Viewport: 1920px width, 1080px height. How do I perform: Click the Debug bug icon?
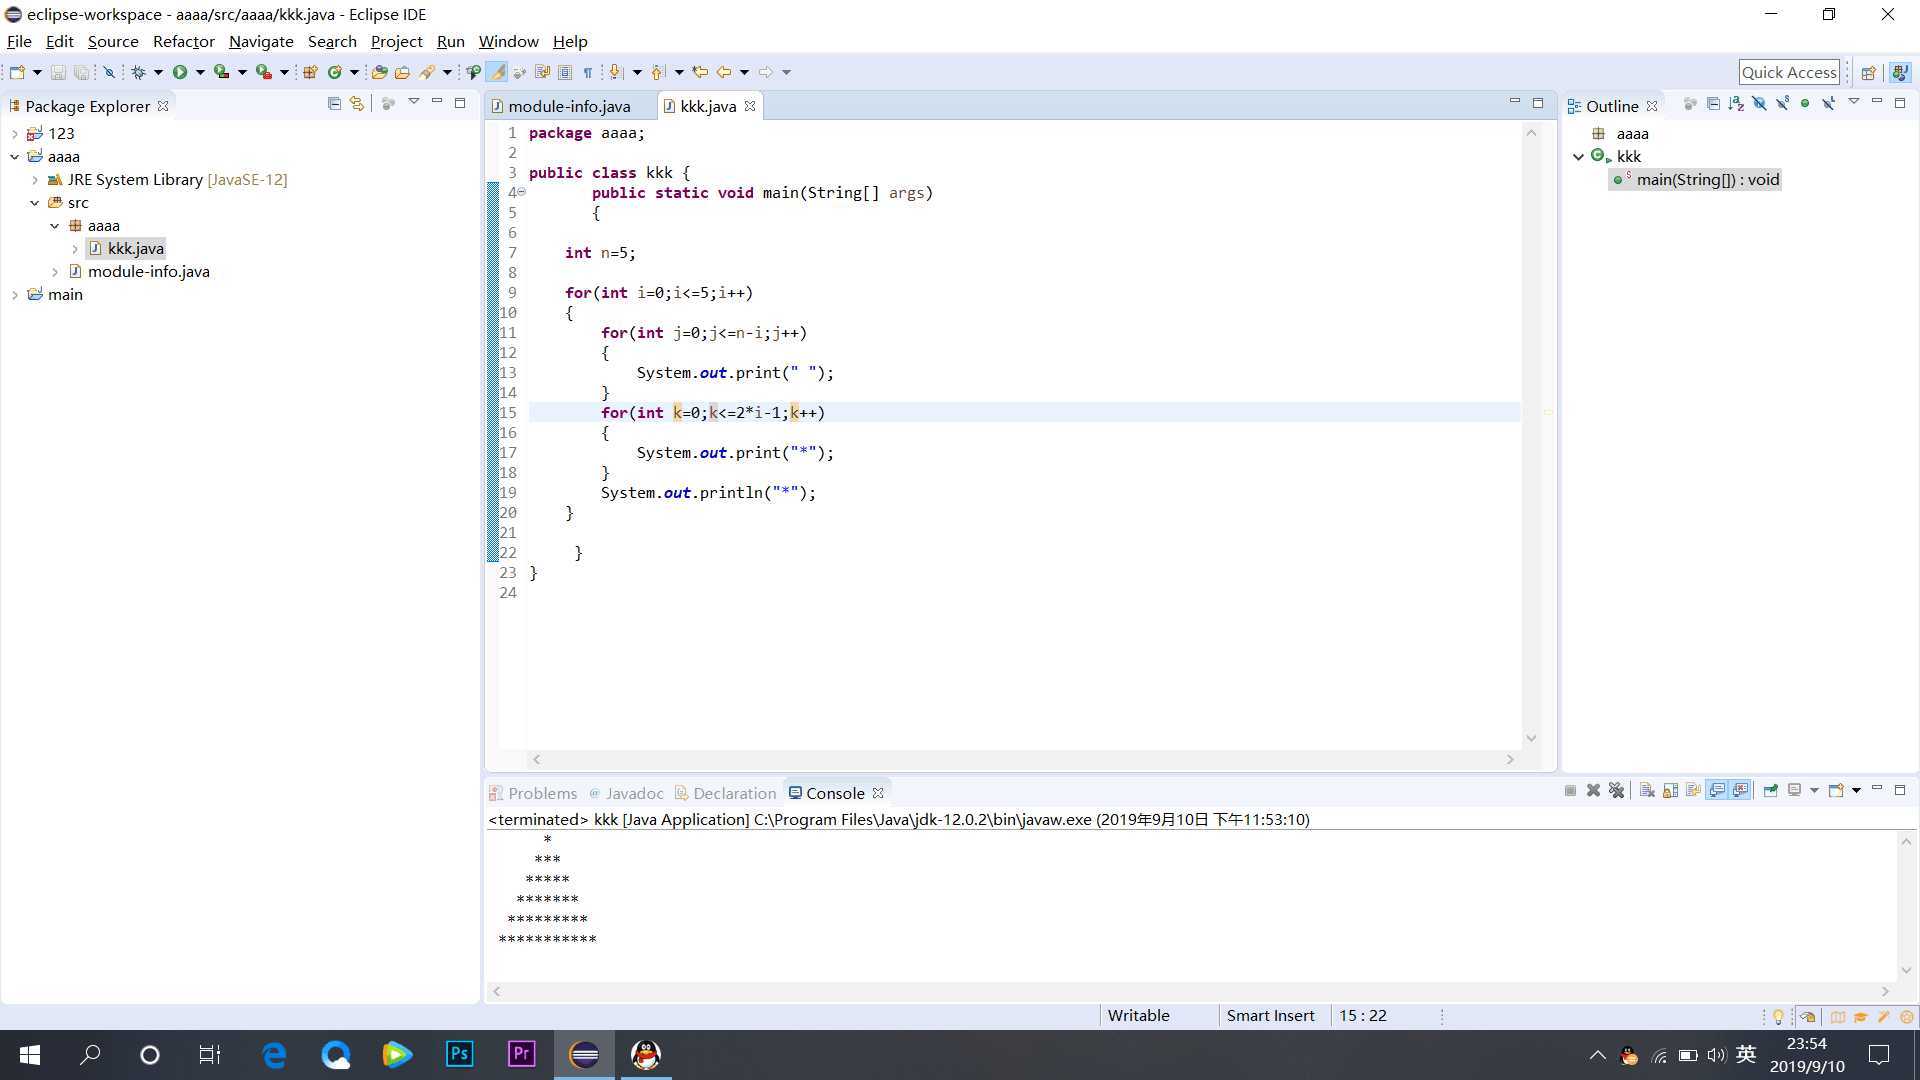point(138,72)
